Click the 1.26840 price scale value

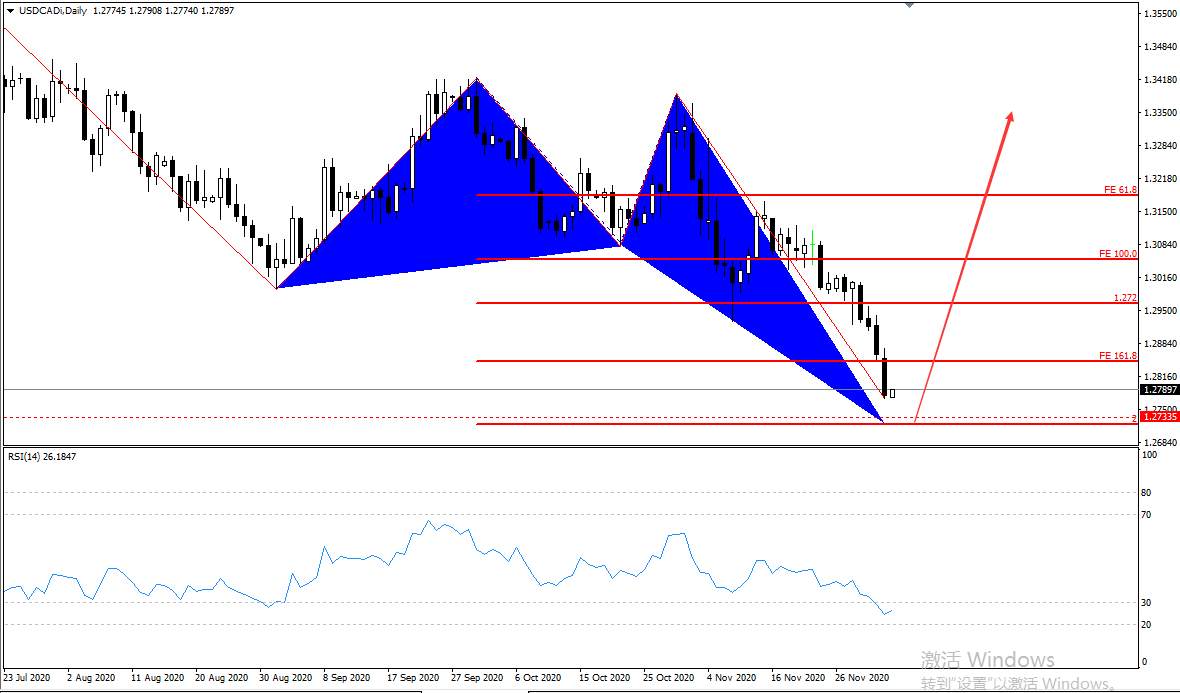point(1160,443)
